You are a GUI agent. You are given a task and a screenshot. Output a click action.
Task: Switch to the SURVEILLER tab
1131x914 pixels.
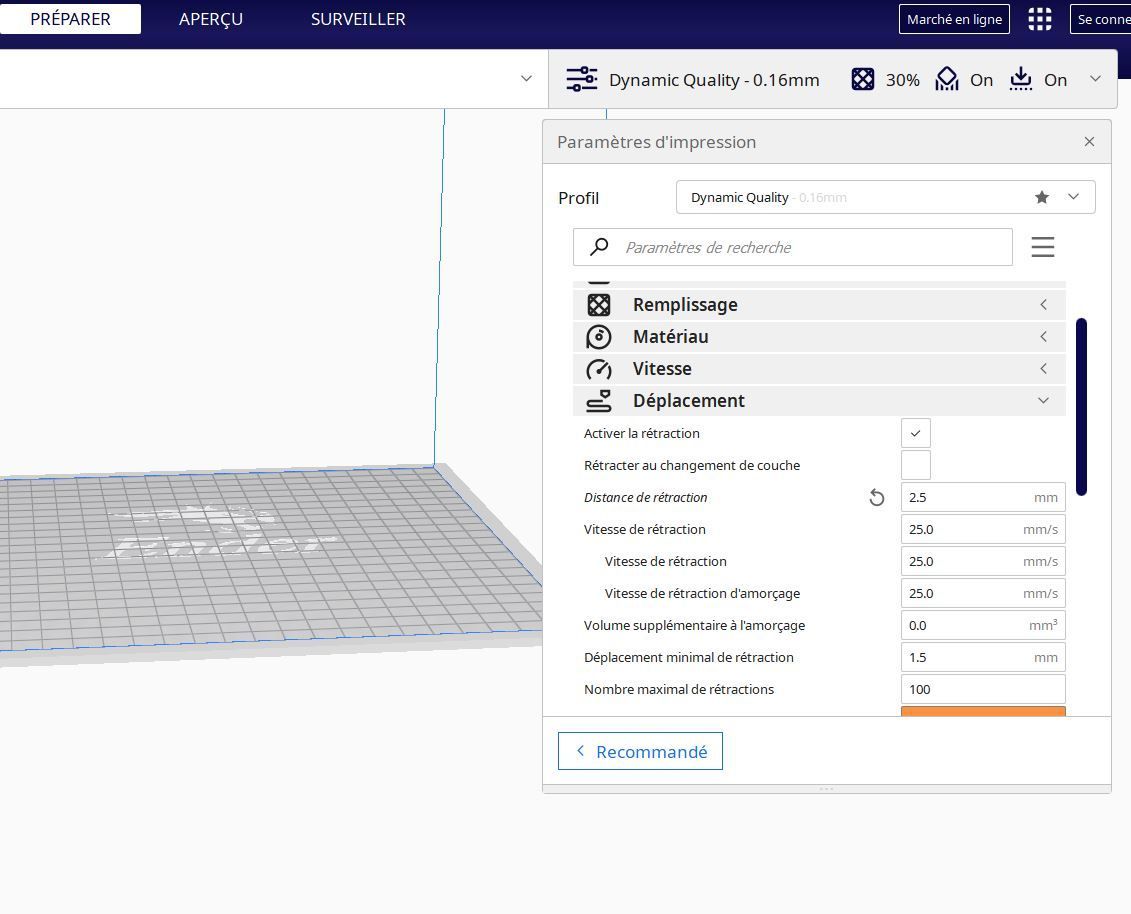click(358, 19)
